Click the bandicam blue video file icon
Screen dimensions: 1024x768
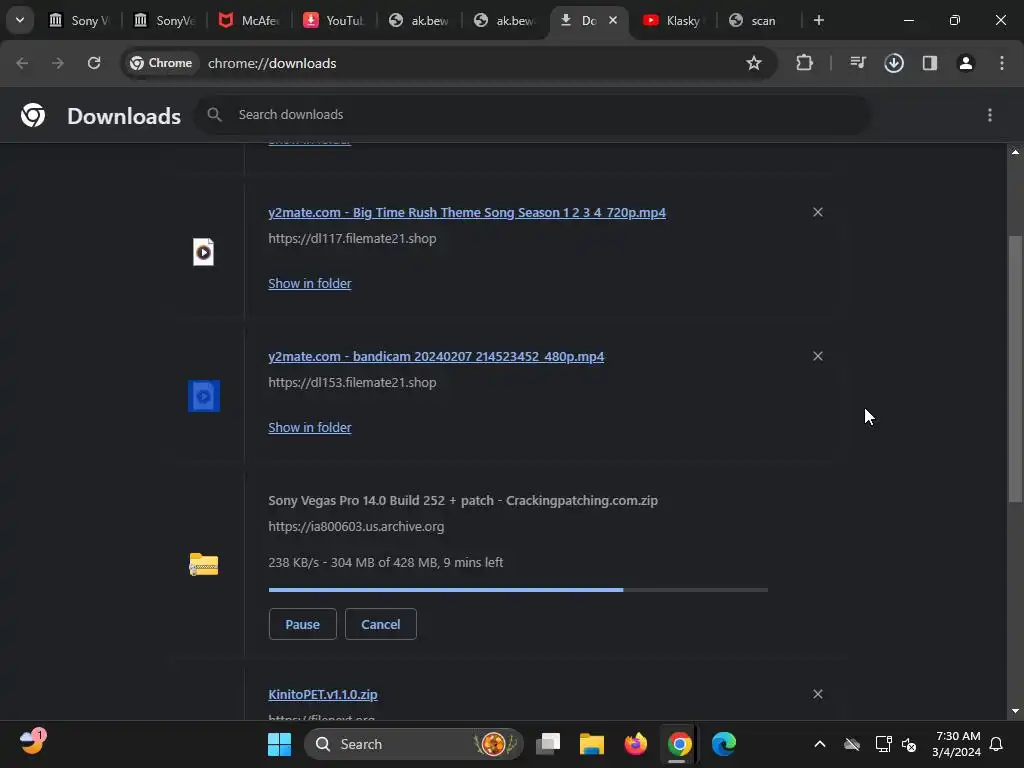click(204, 396)
